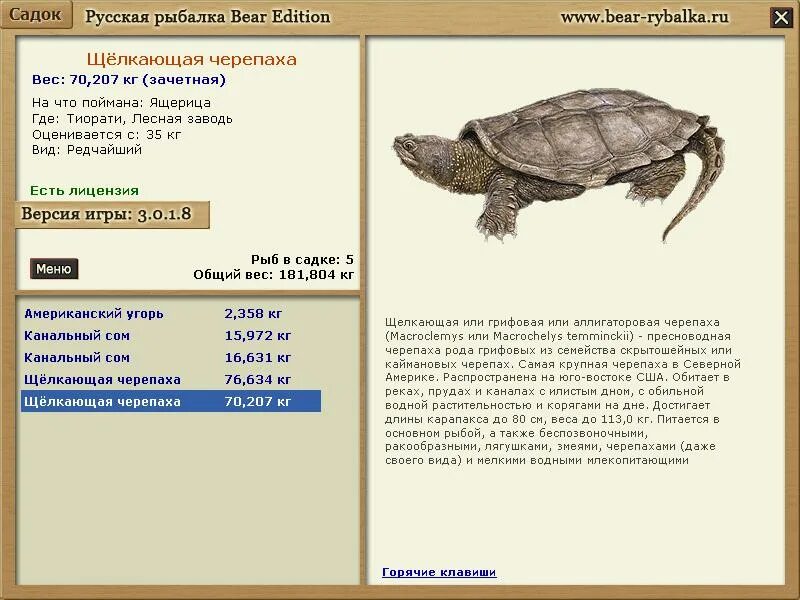Click the На что поймана: Ящерица line
Screen dimensions: 800x600
pyautogui.click(x=121, y=103)
